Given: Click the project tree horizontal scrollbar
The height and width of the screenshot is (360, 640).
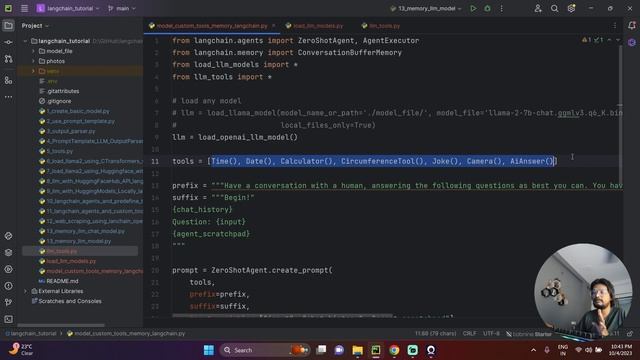Looking at the screenshot, I should (61, 325).
